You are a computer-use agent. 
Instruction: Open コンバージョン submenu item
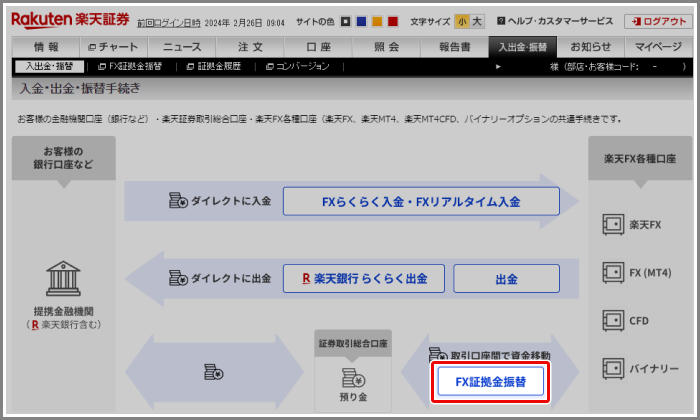click(x=297, y=67)
